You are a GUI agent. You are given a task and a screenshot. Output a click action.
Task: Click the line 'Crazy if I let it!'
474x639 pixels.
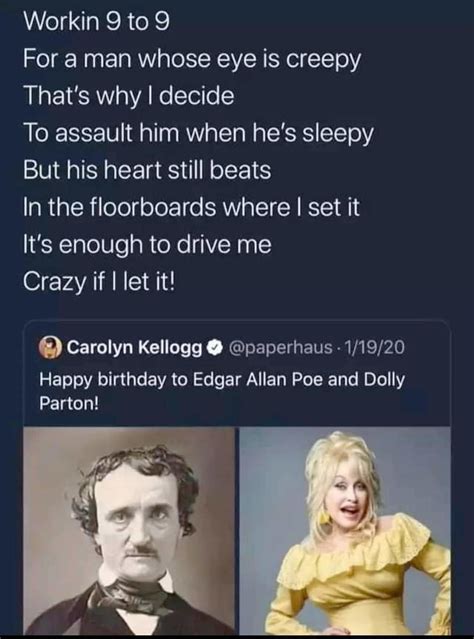click(x=99, y=282)
